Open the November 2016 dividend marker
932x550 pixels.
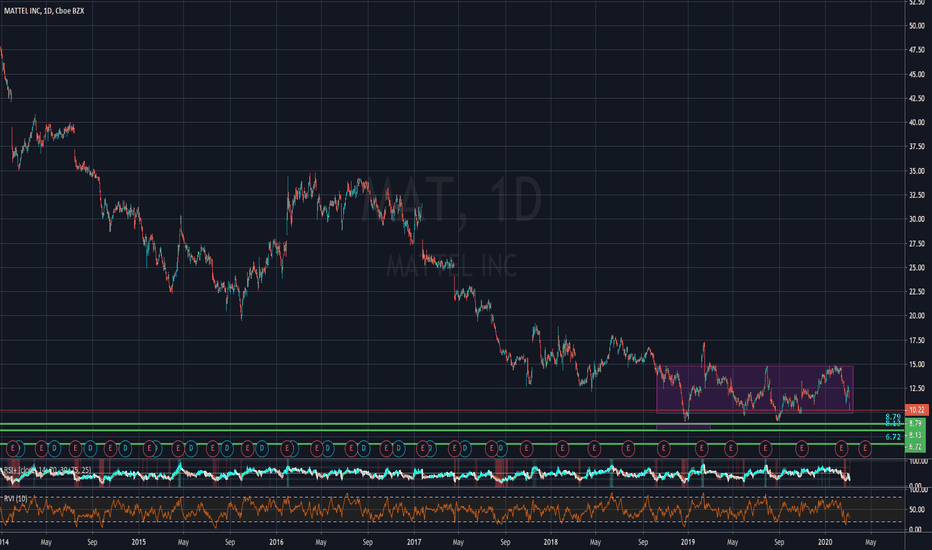398,448
